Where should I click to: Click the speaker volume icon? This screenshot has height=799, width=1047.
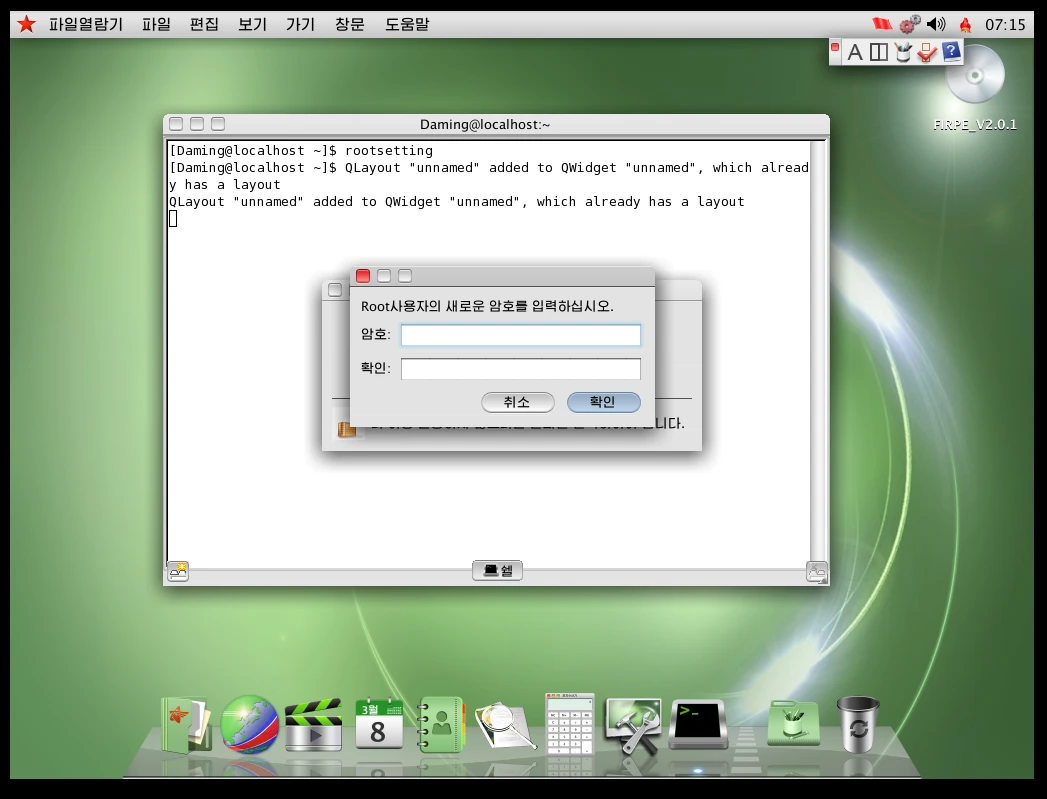point(936,24)
